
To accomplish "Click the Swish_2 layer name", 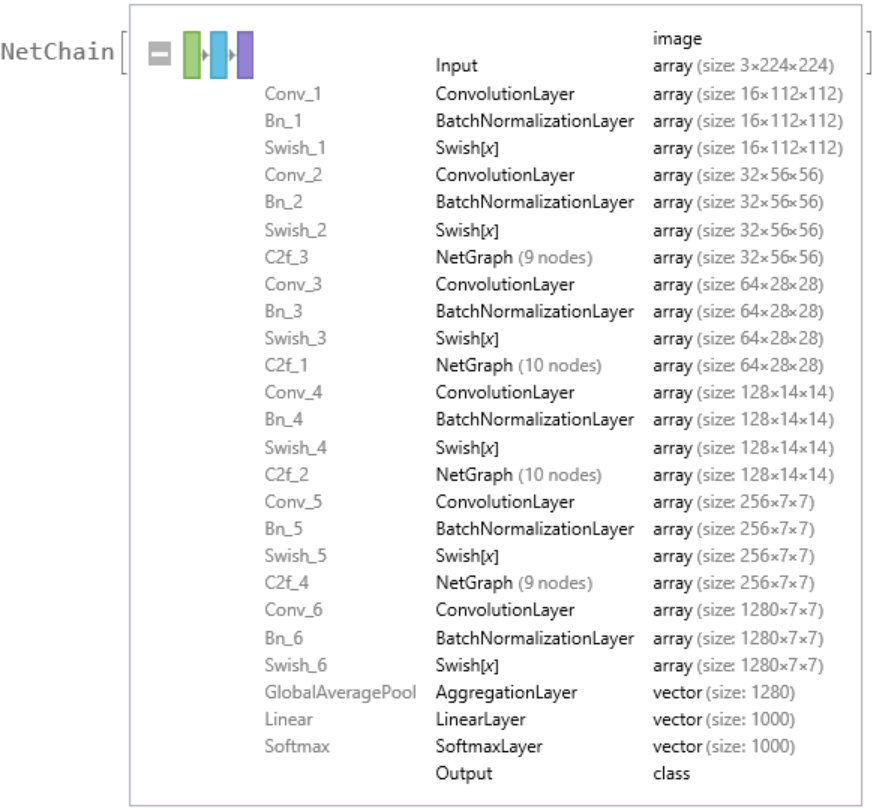I will [295, 230].
